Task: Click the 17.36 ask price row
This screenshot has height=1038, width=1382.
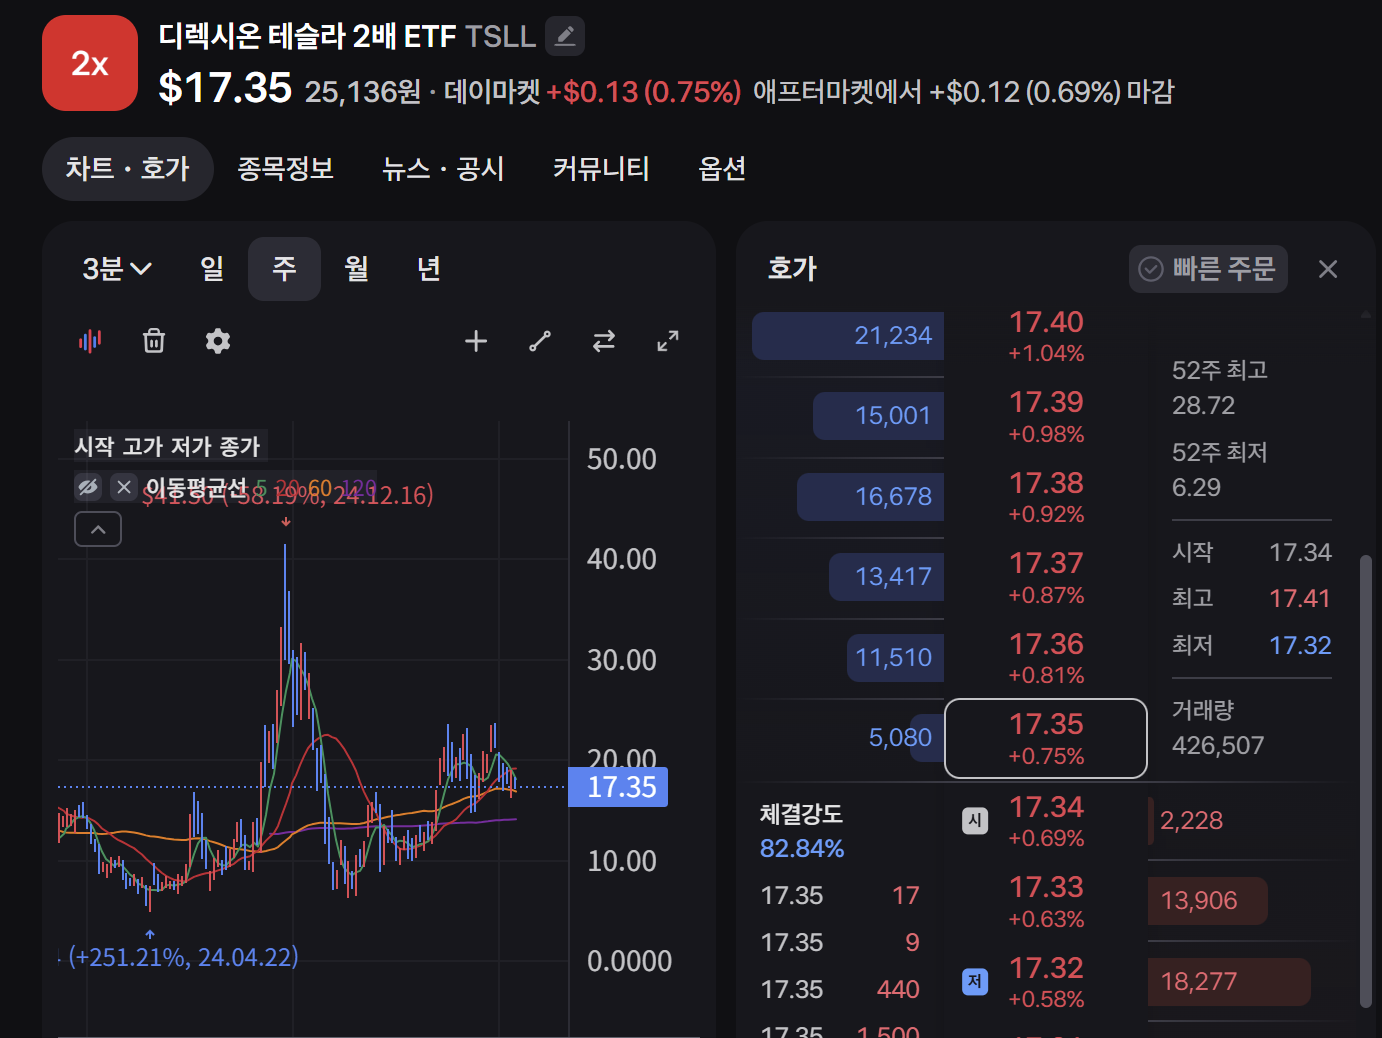Action: (x=1046, y=658)
